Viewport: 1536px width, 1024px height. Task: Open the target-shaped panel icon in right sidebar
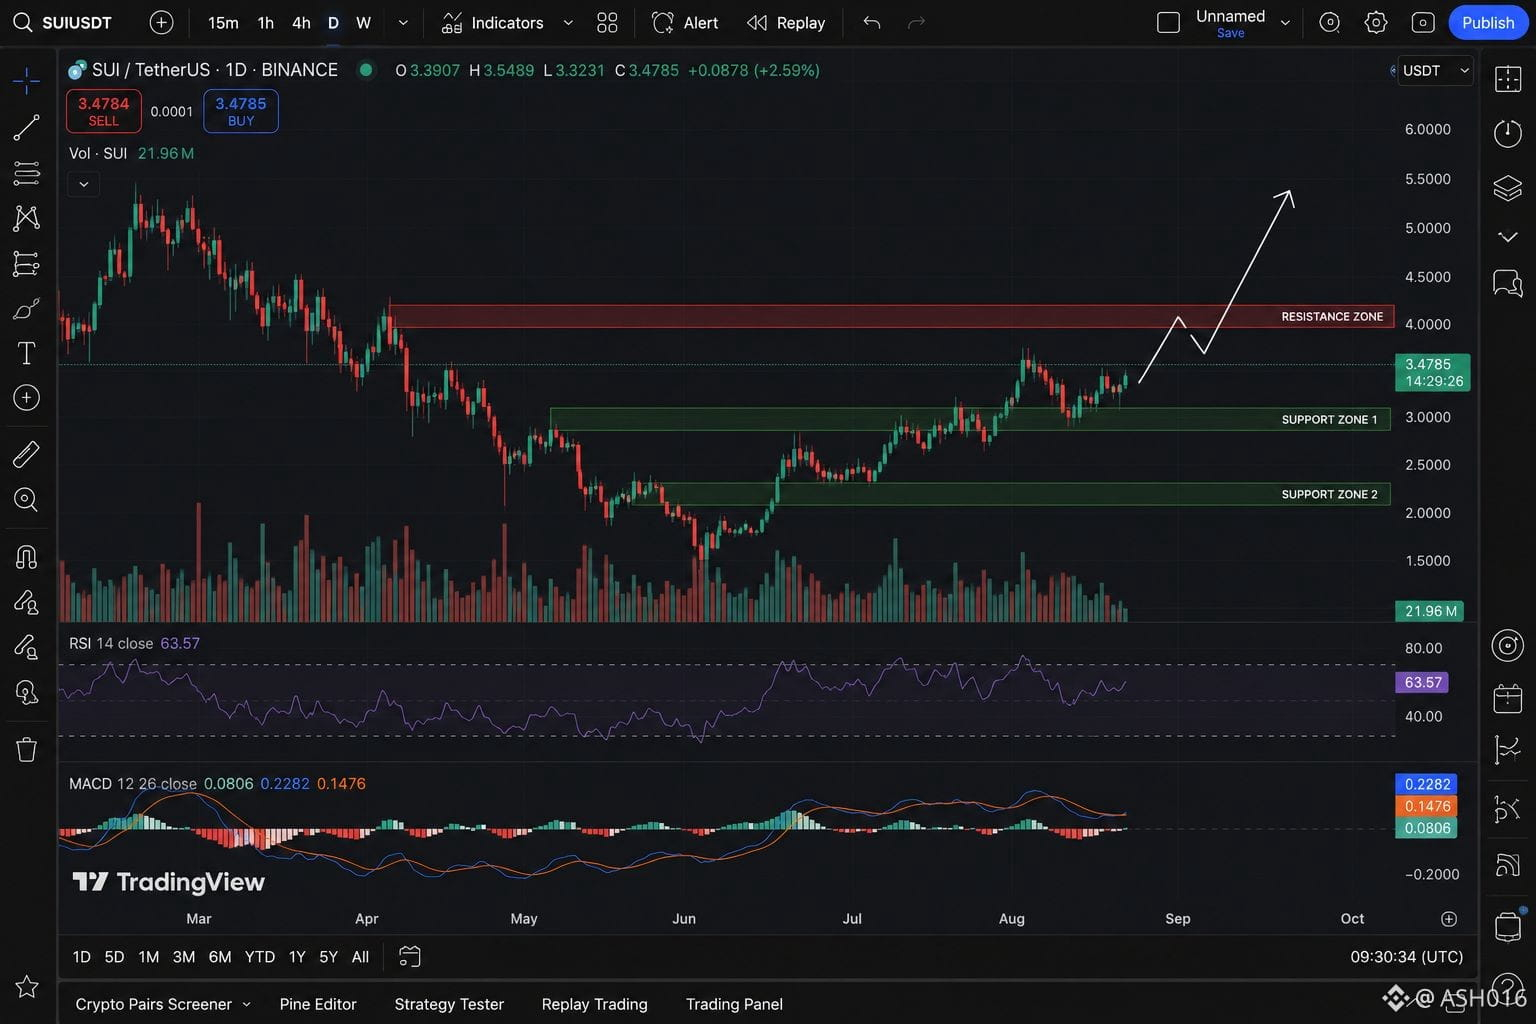click(x=1508, y=645)
